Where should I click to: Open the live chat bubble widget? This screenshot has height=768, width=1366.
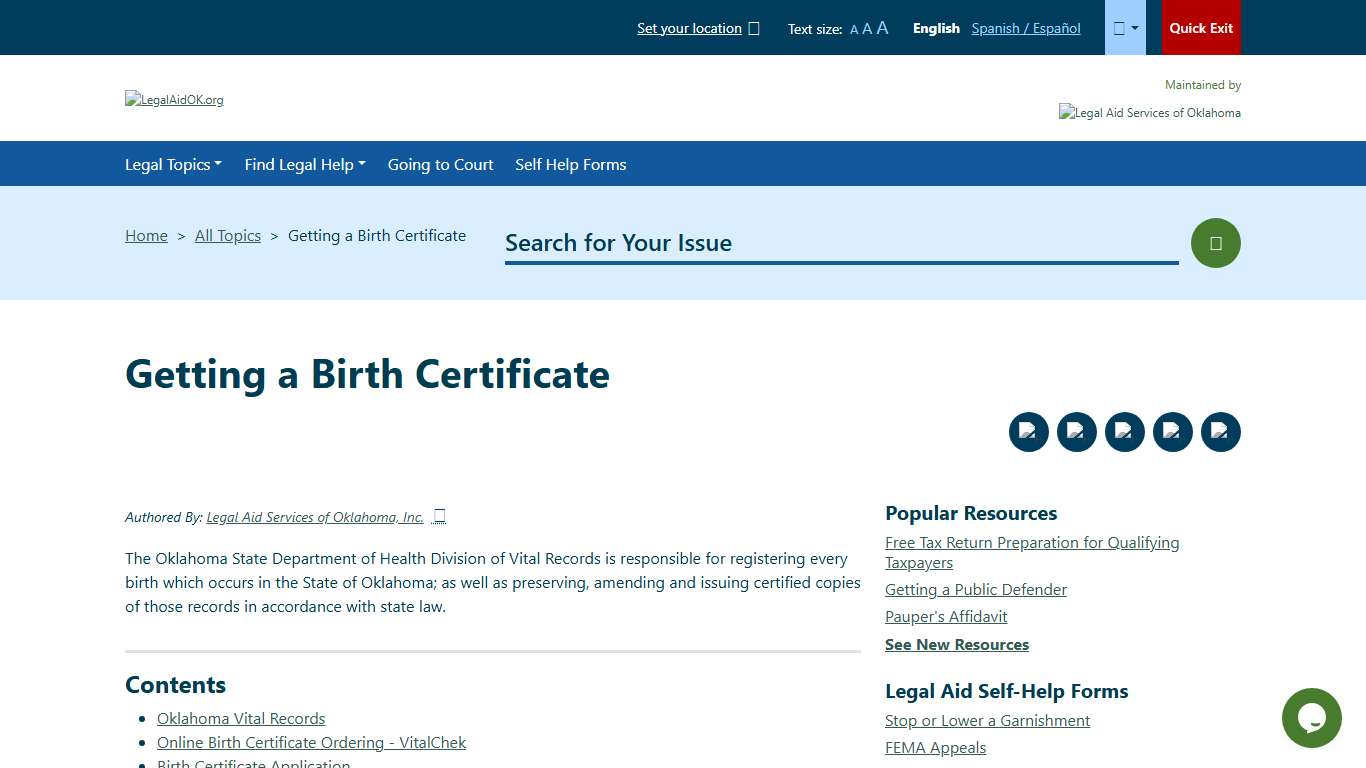coord(1311,718)
